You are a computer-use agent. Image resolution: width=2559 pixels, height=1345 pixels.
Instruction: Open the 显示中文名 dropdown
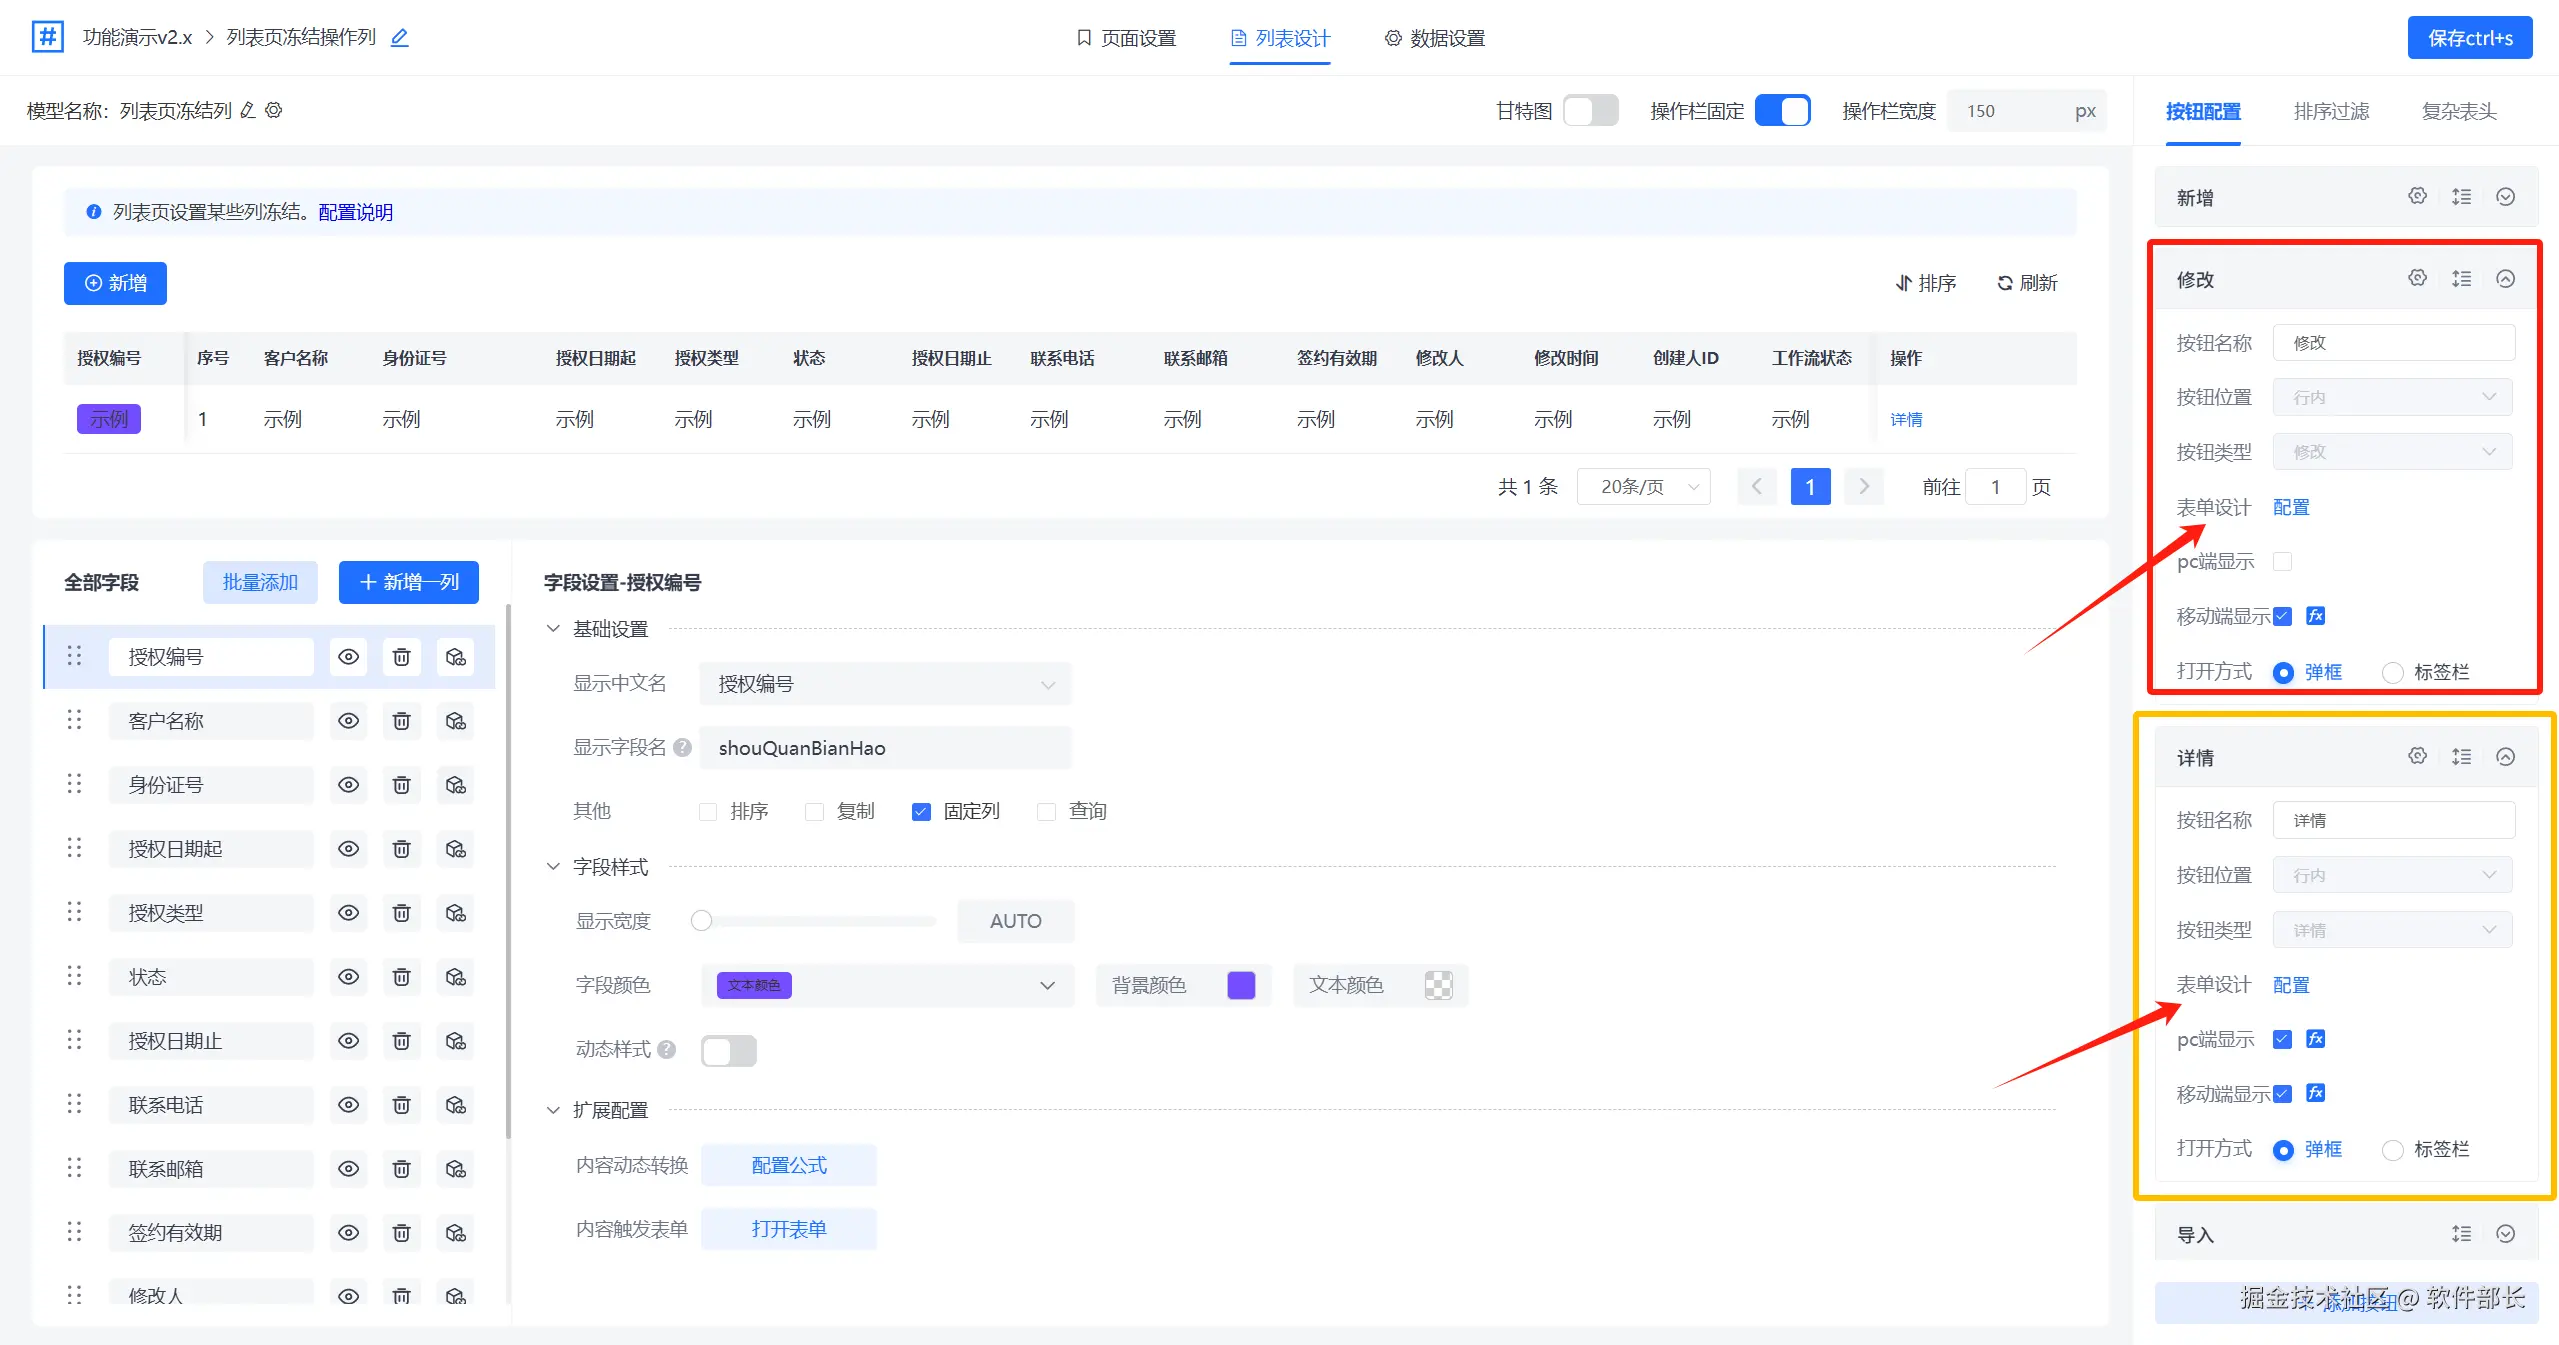884,684
